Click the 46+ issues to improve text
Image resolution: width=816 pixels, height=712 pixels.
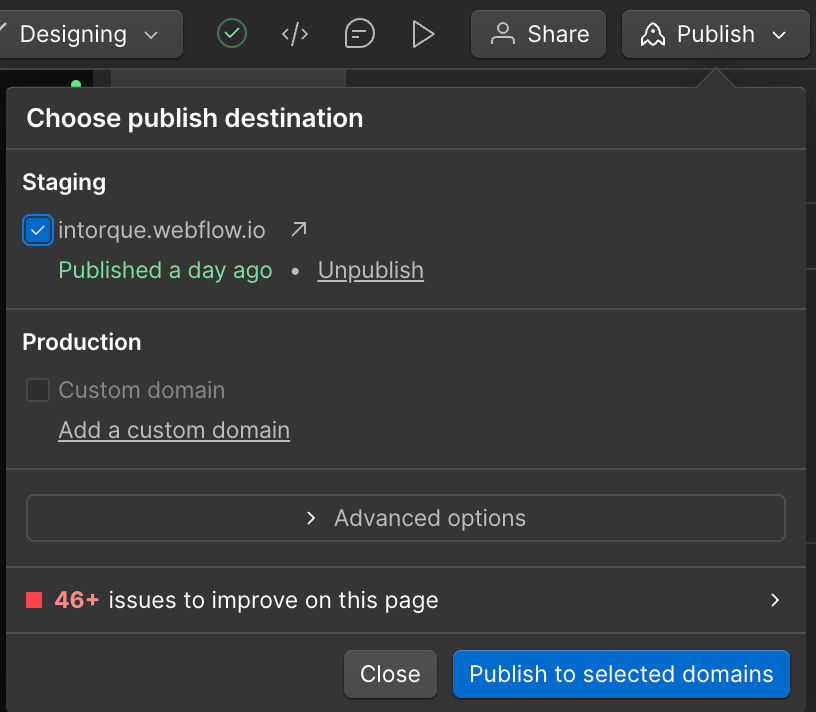[x=247, y=600]
